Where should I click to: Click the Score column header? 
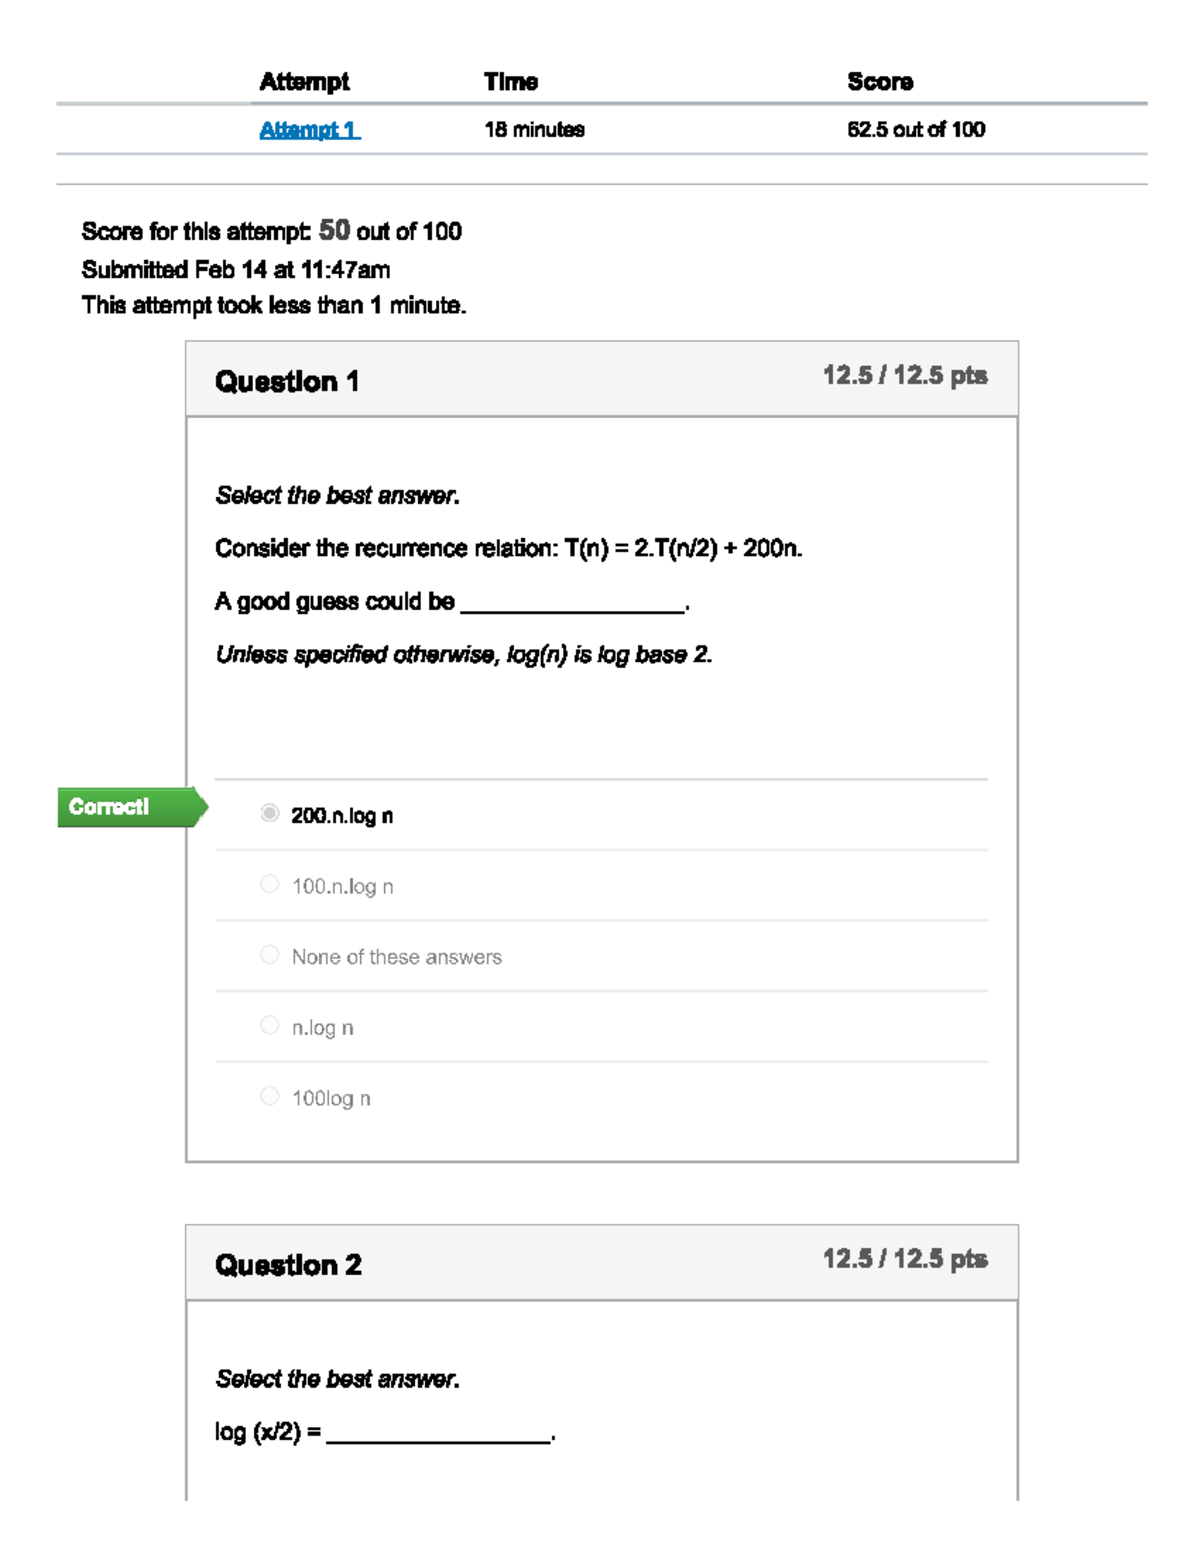click(x=871, y=82)
